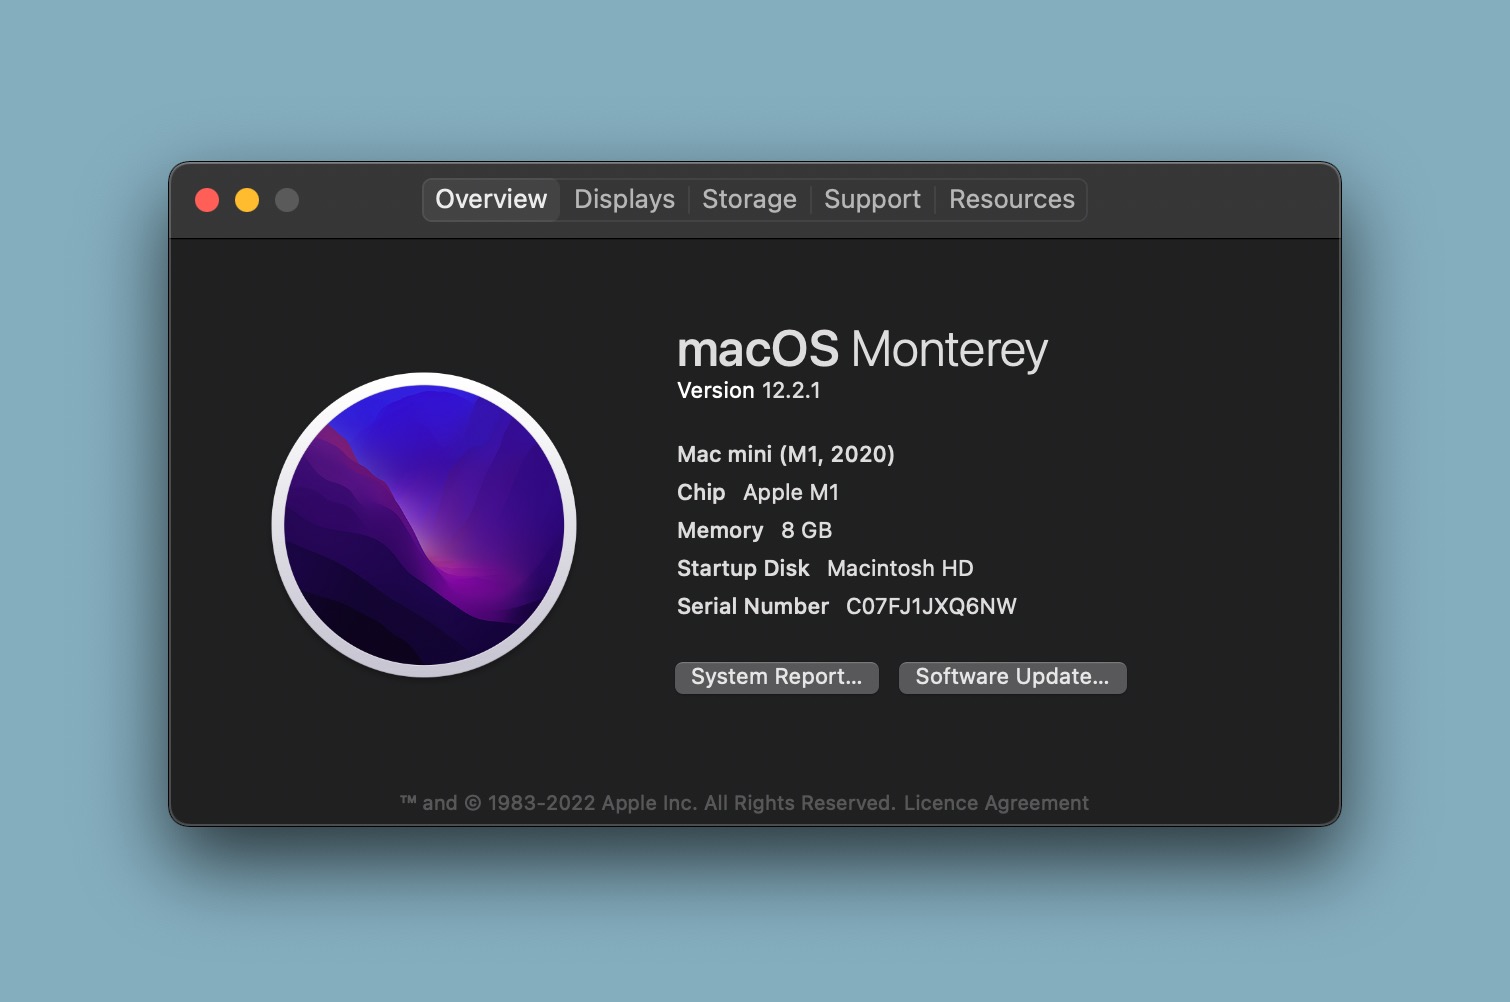The width and height of the screenshot is (1510, 1002).
Task: Click the Mac mini (M1, 2020) model label
Action: point(786,454)
